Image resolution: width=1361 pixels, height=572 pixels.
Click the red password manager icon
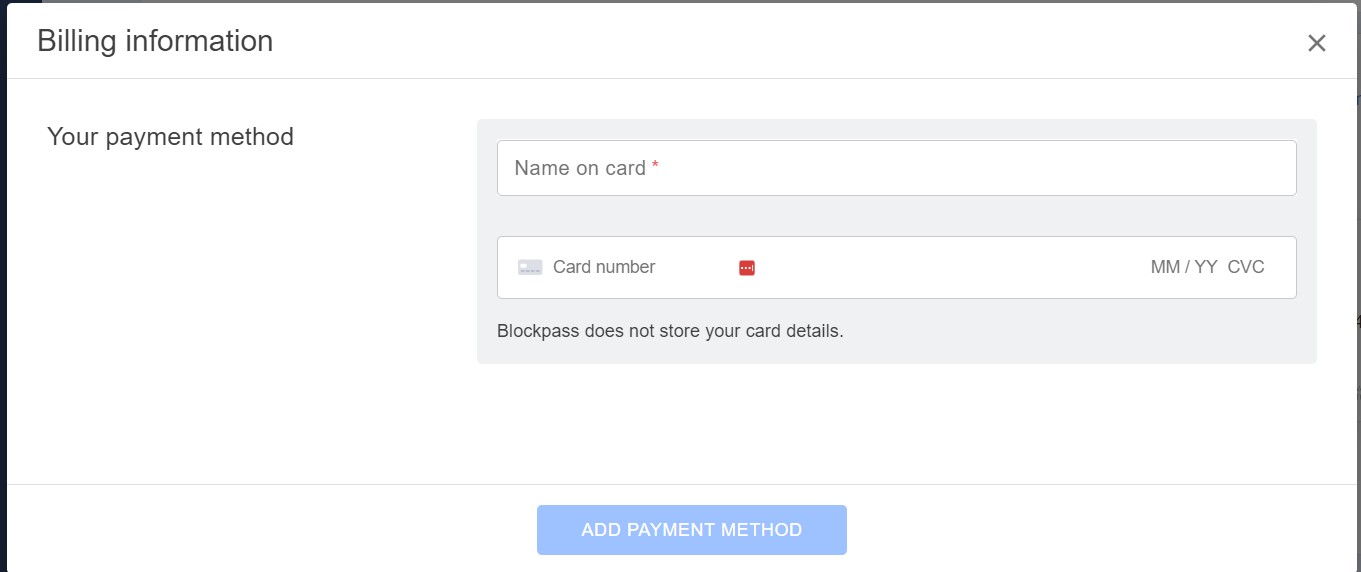[747, 267]
